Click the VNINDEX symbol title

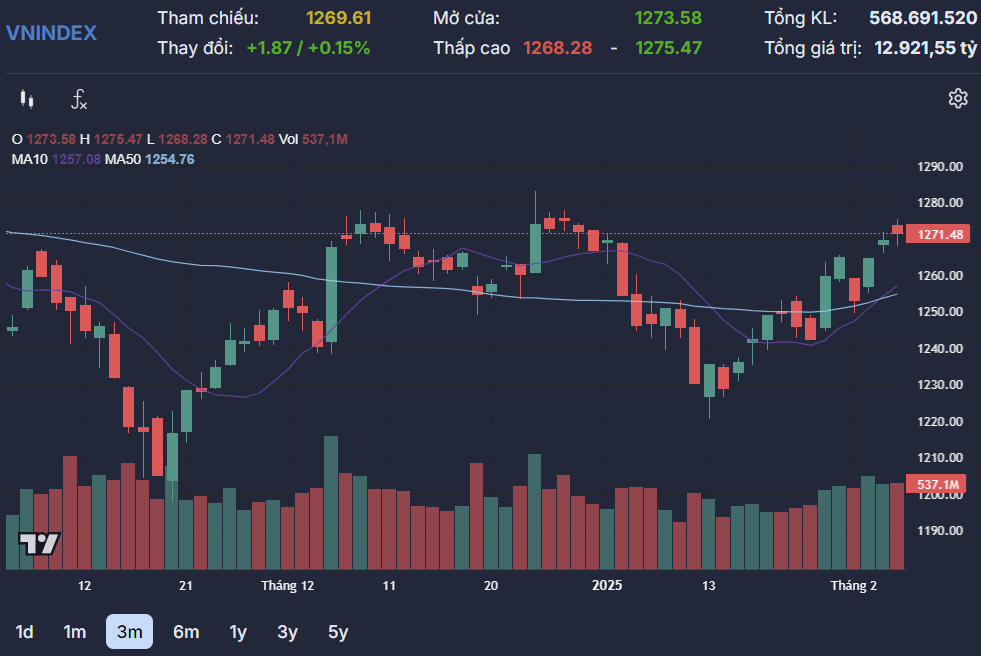(x=52, y=32)
